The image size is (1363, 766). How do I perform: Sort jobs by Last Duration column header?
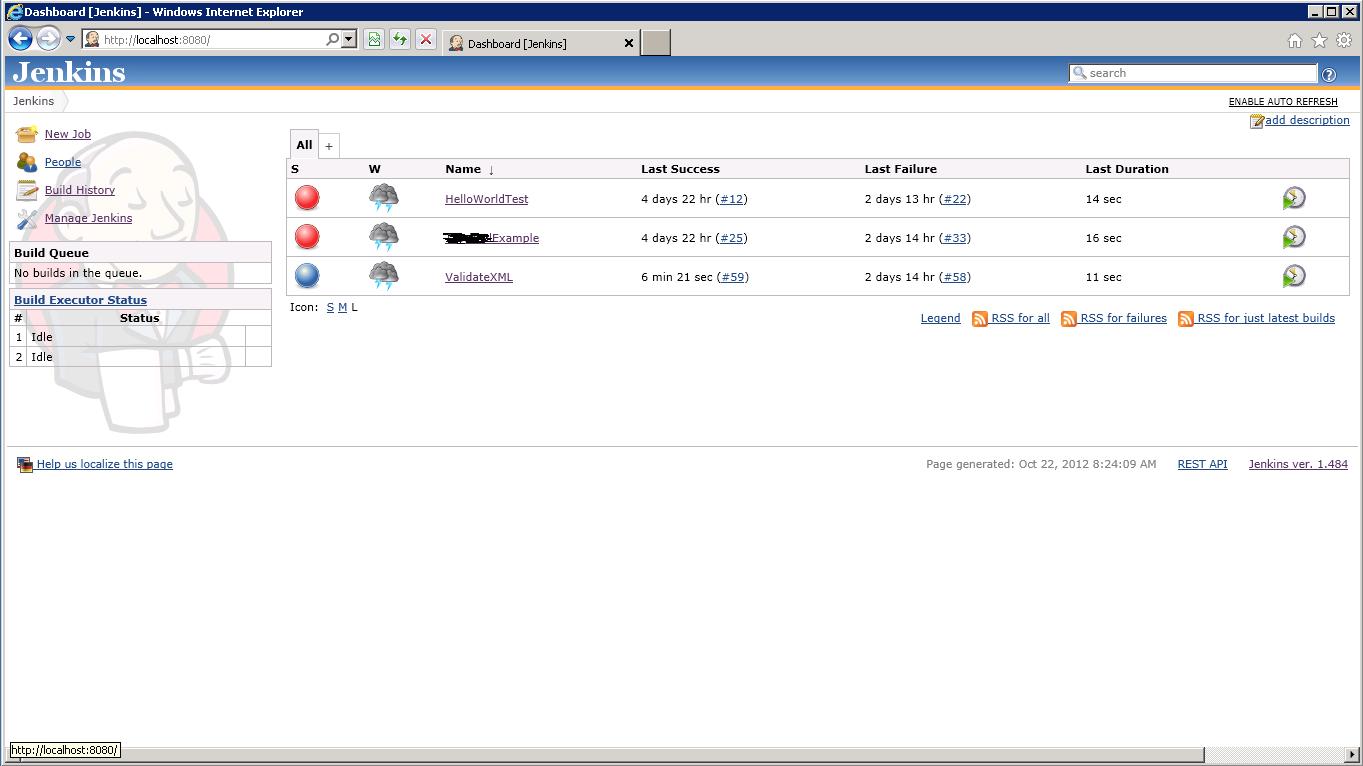(x=1127, y=169)
